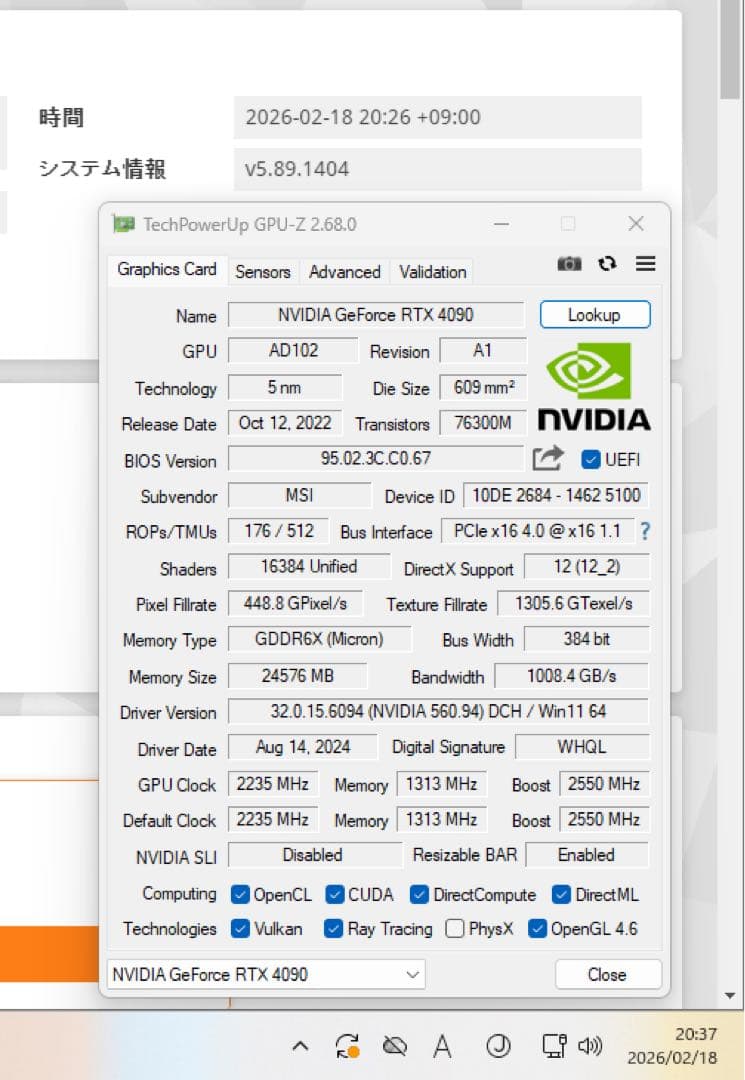
Task: Open the GPU-Z hamburger menu
Action: coord(645,264)
